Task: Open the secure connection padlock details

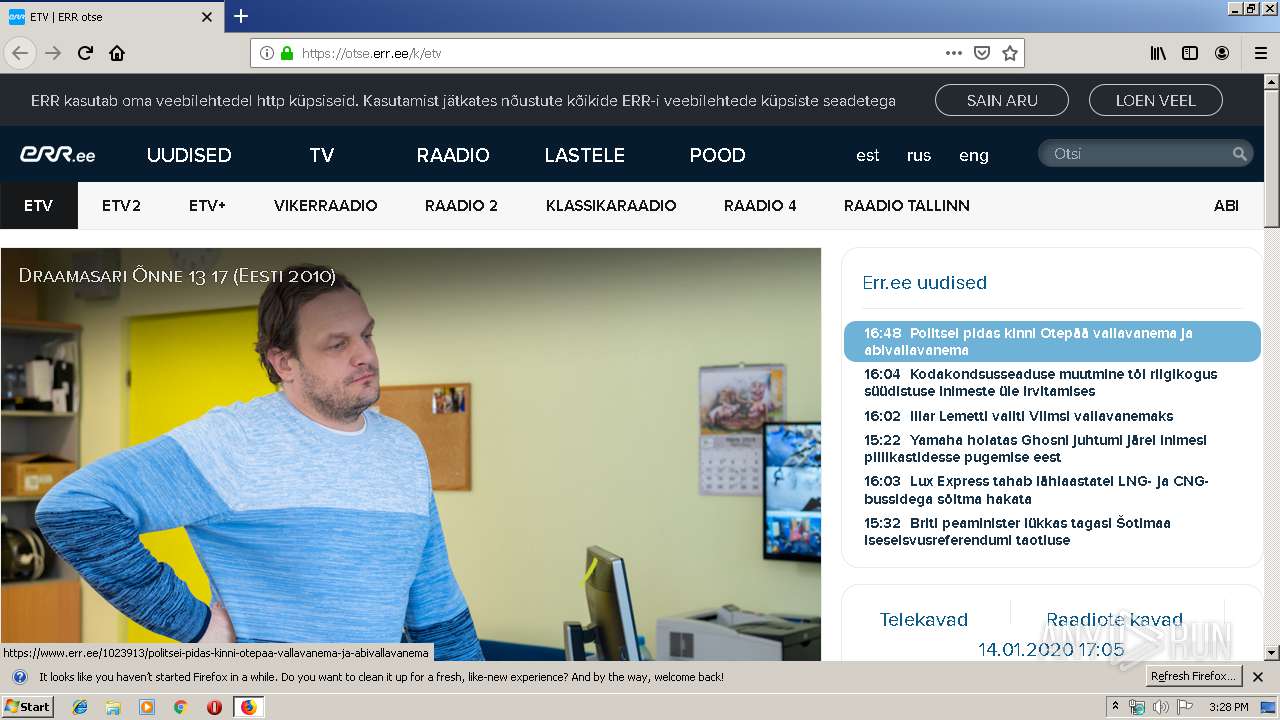Action: coord(287,53)
